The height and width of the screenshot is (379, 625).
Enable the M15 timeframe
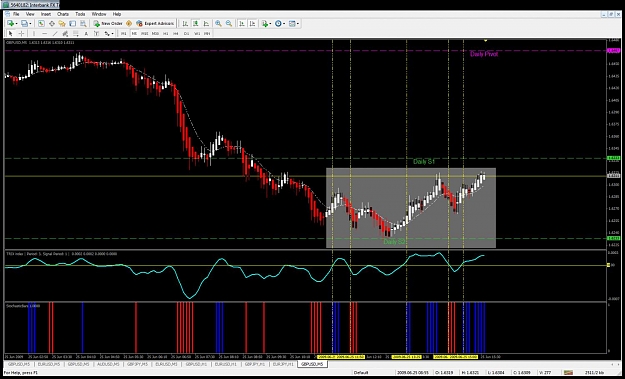[144, 33]
